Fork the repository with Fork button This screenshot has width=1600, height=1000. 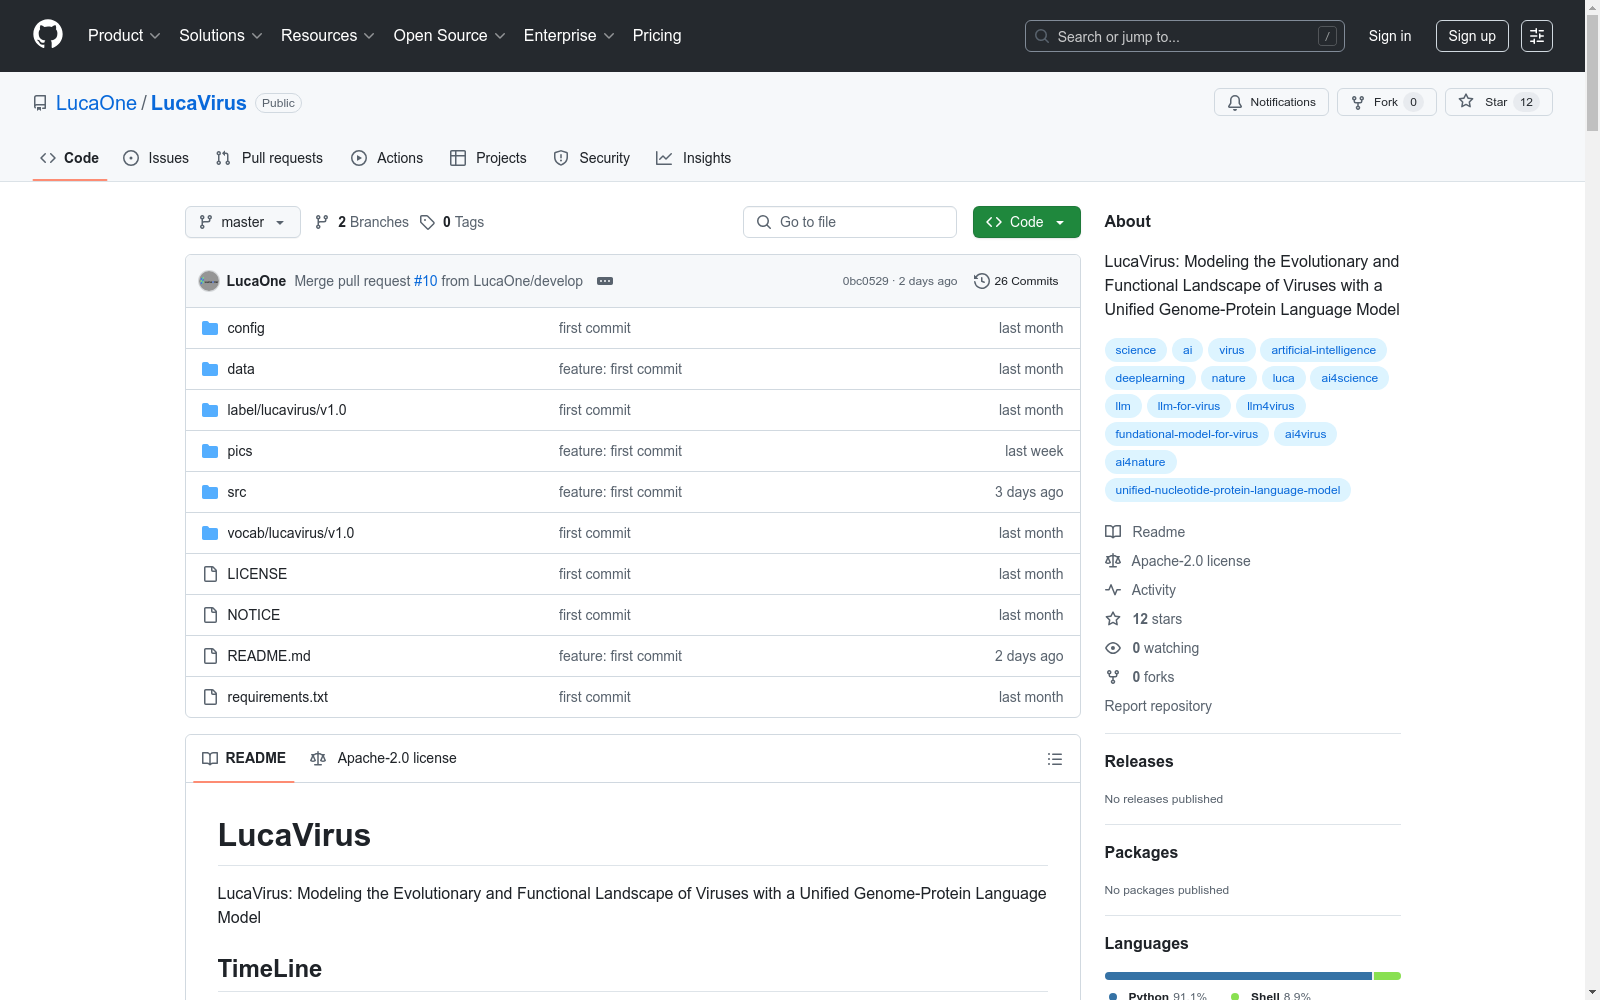(1386, 102)
